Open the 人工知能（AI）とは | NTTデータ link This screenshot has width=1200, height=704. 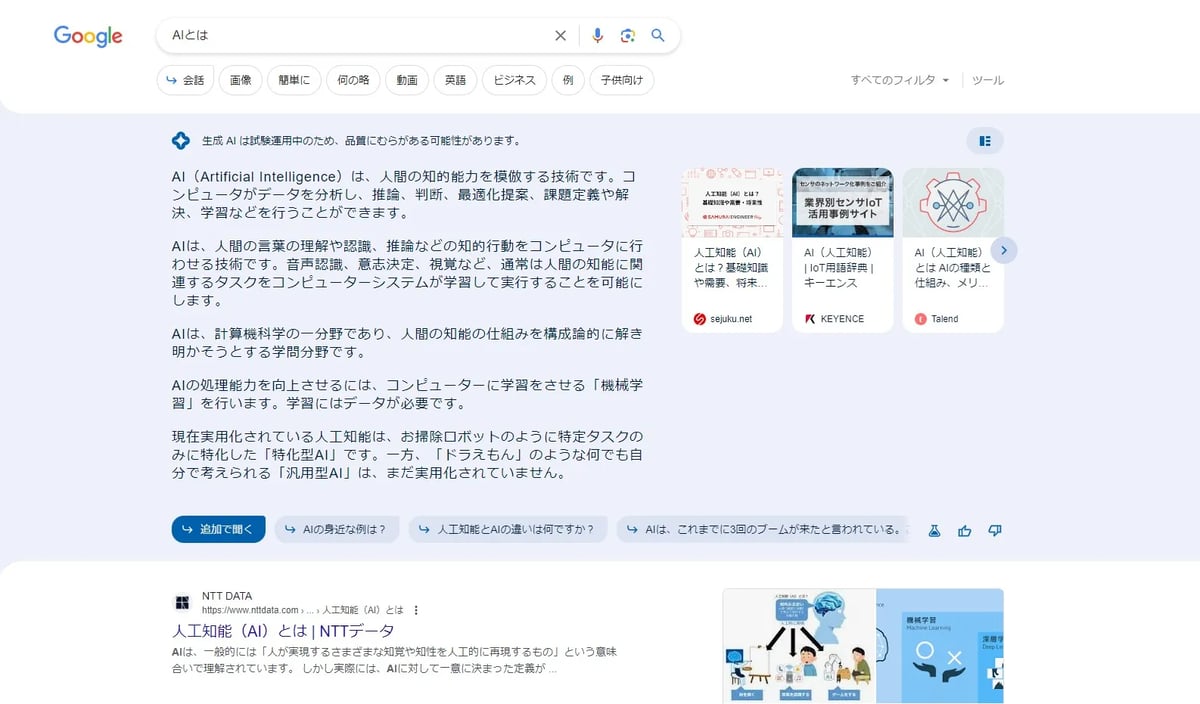pyautogui.click(x=283, y=631)
